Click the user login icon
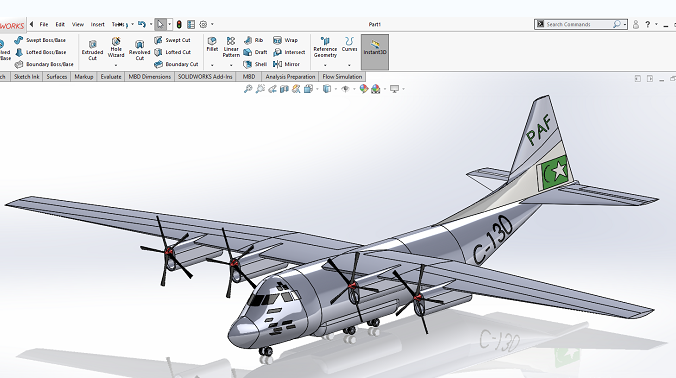Screen dimensions: 676x378 [x=635, y=25]
